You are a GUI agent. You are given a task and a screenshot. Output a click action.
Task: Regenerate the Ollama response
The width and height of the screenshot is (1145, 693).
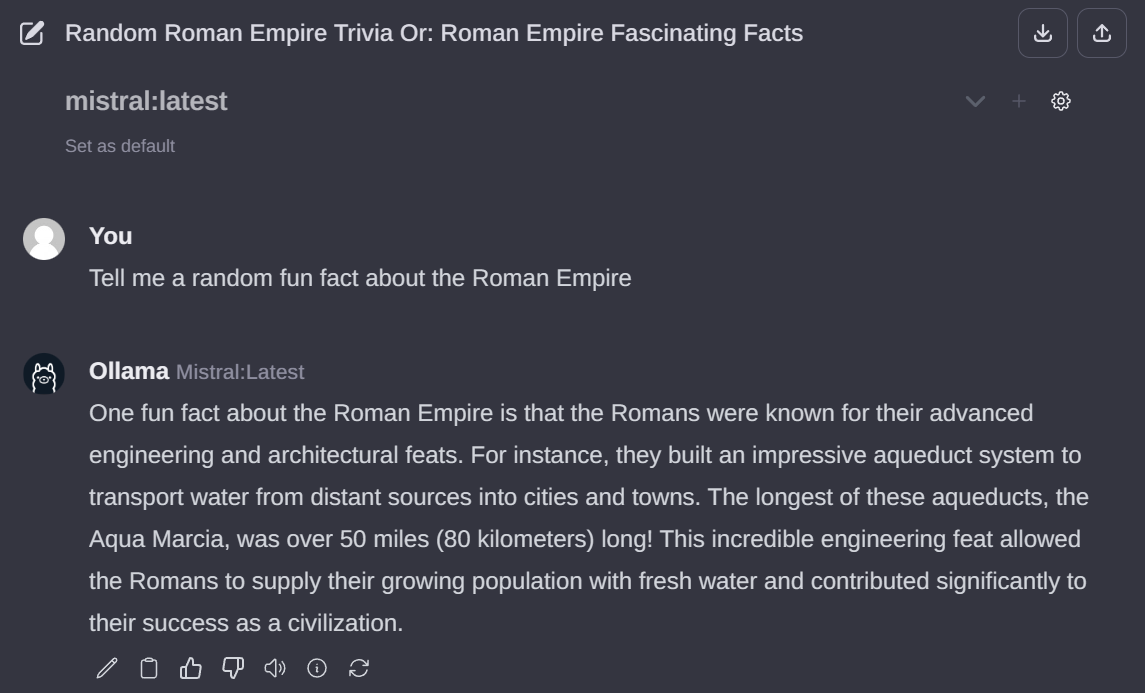point(359,668)
